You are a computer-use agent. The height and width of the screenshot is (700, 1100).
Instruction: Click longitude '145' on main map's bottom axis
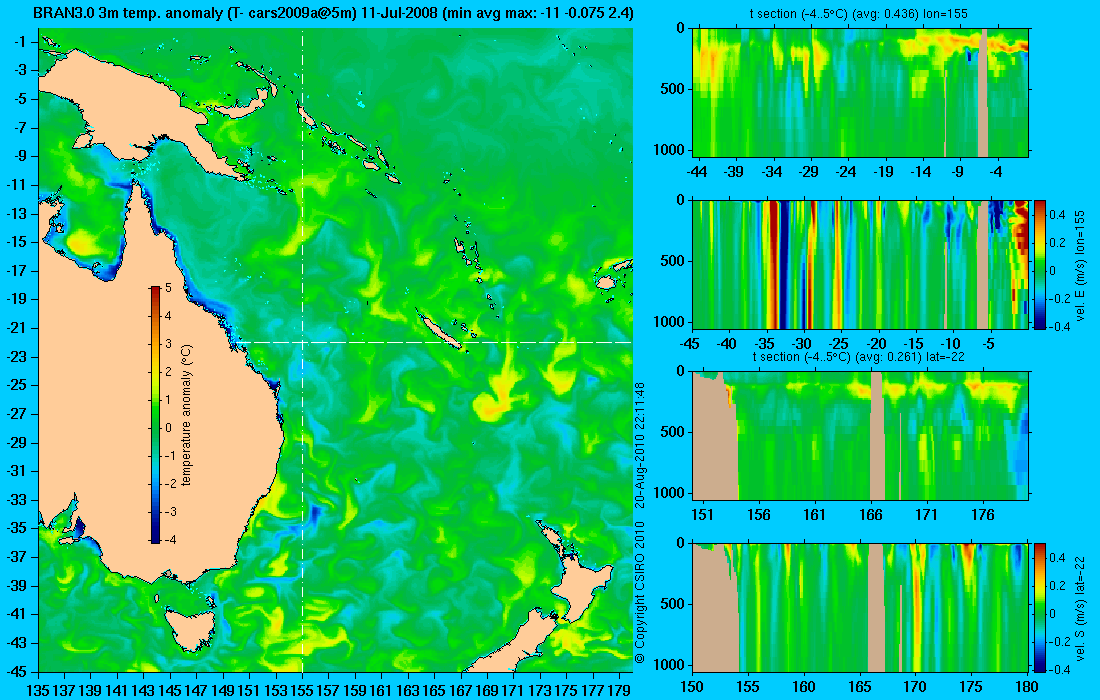(x=170, y=690)
